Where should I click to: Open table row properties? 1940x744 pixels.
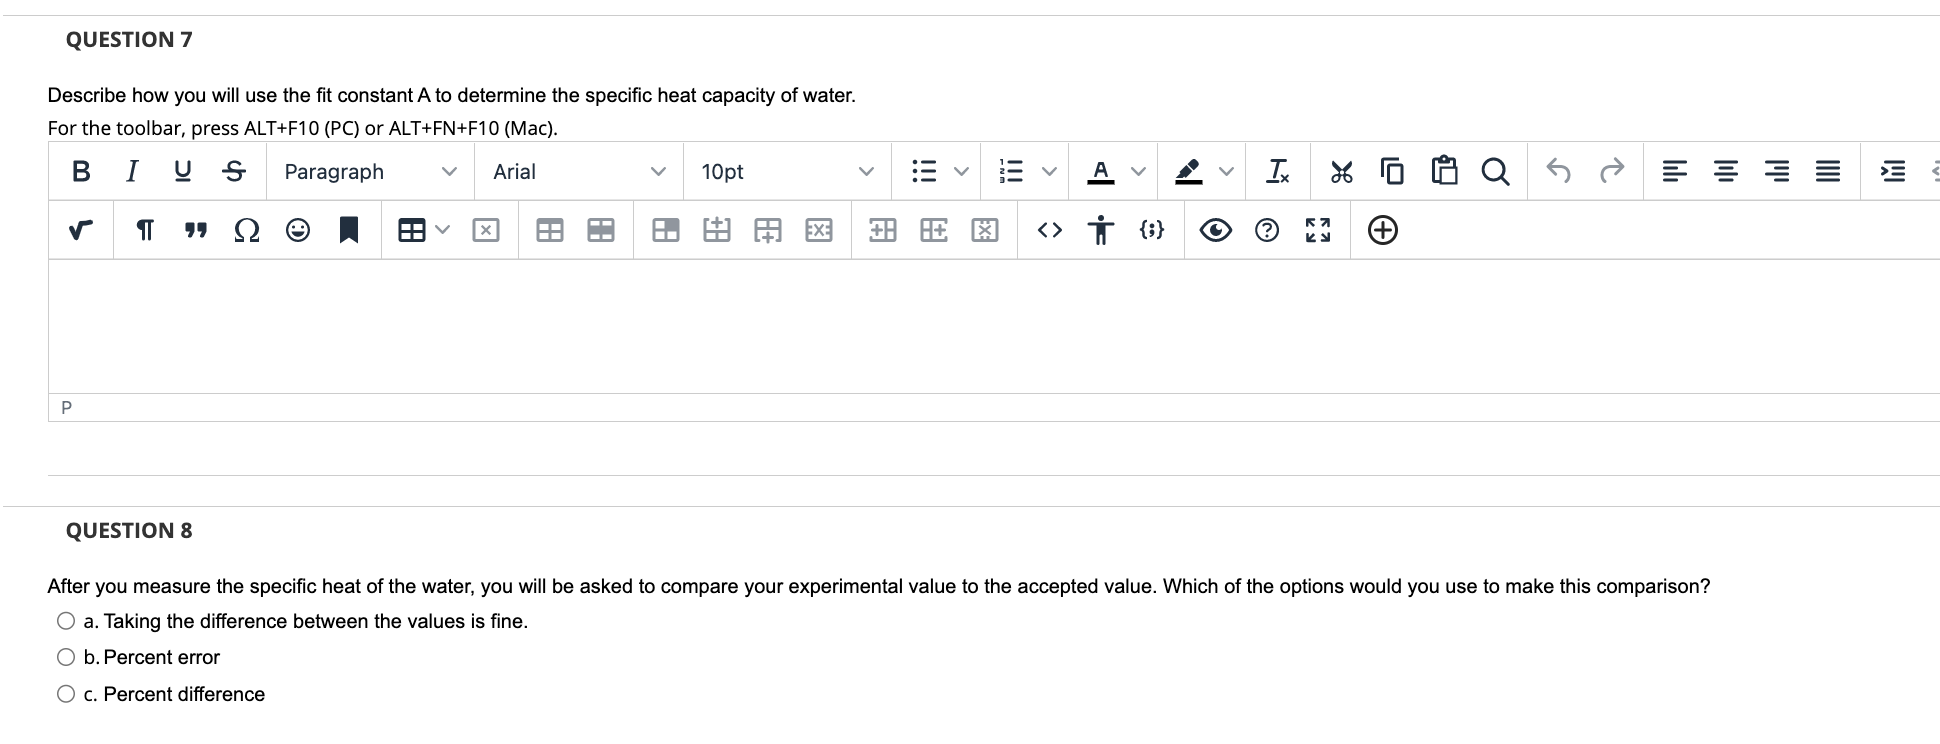(600, 231)
